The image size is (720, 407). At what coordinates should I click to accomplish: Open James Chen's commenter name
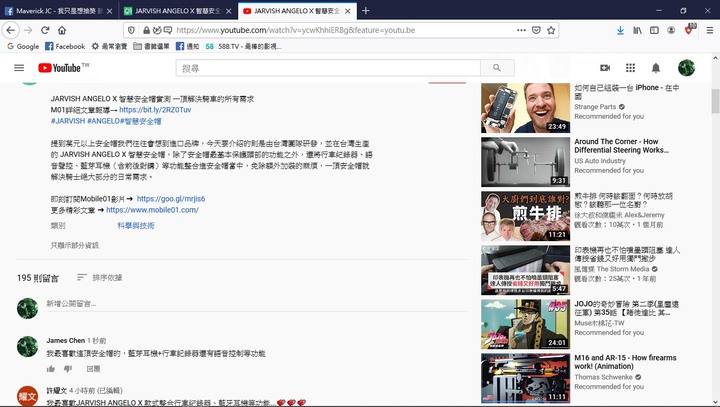65,340
